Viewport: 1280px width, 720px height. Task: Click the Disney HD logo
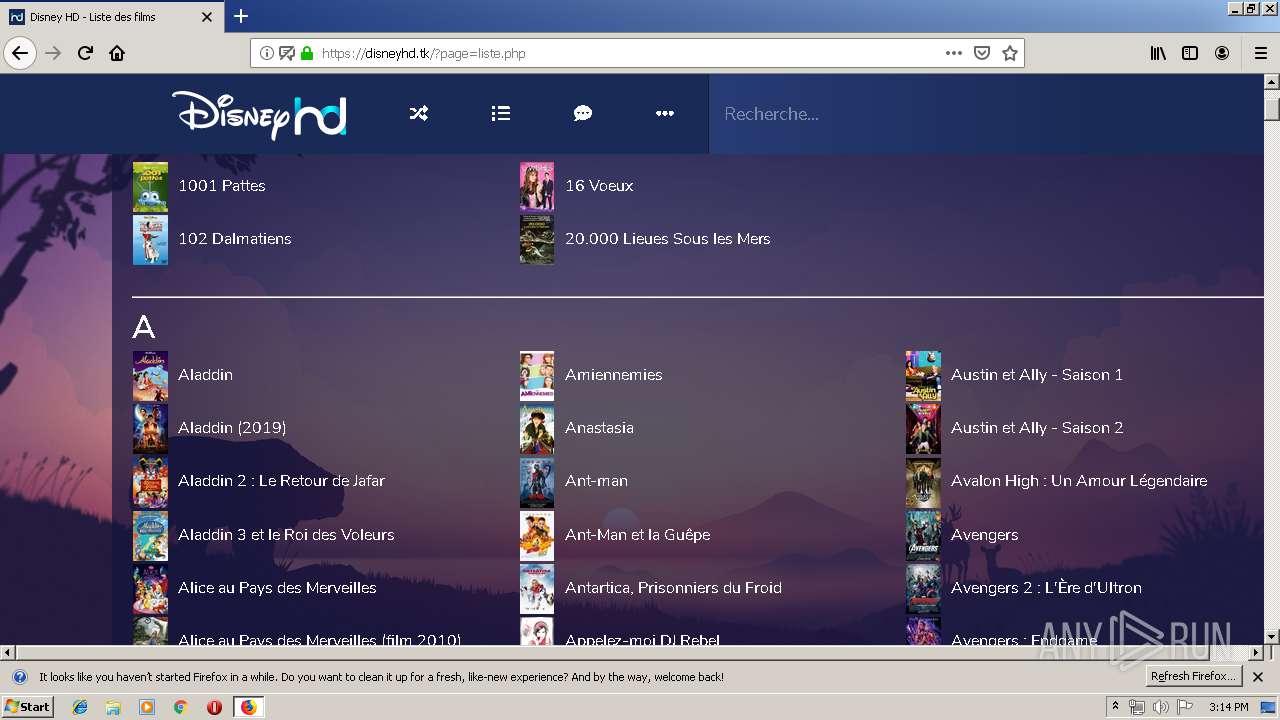coord(259,114)
